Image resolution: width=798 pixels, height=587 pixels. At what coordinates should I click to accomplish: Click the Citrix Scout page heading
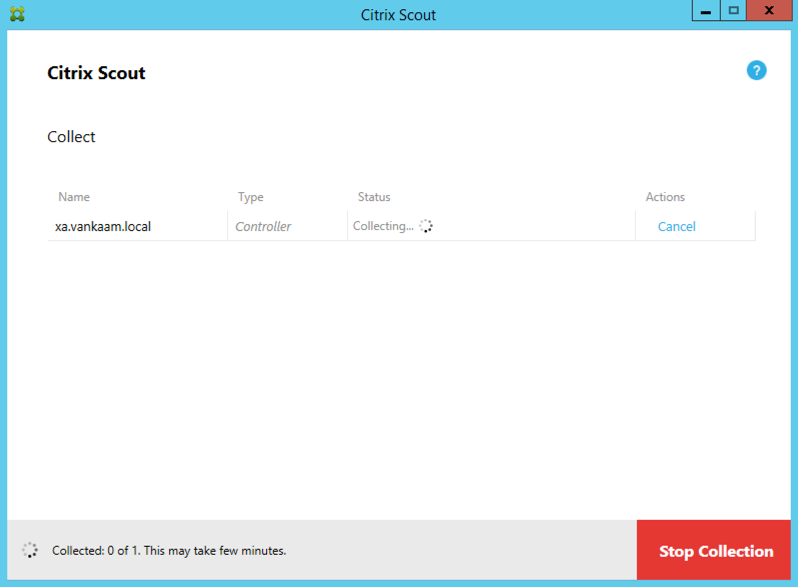coord(96,73)
